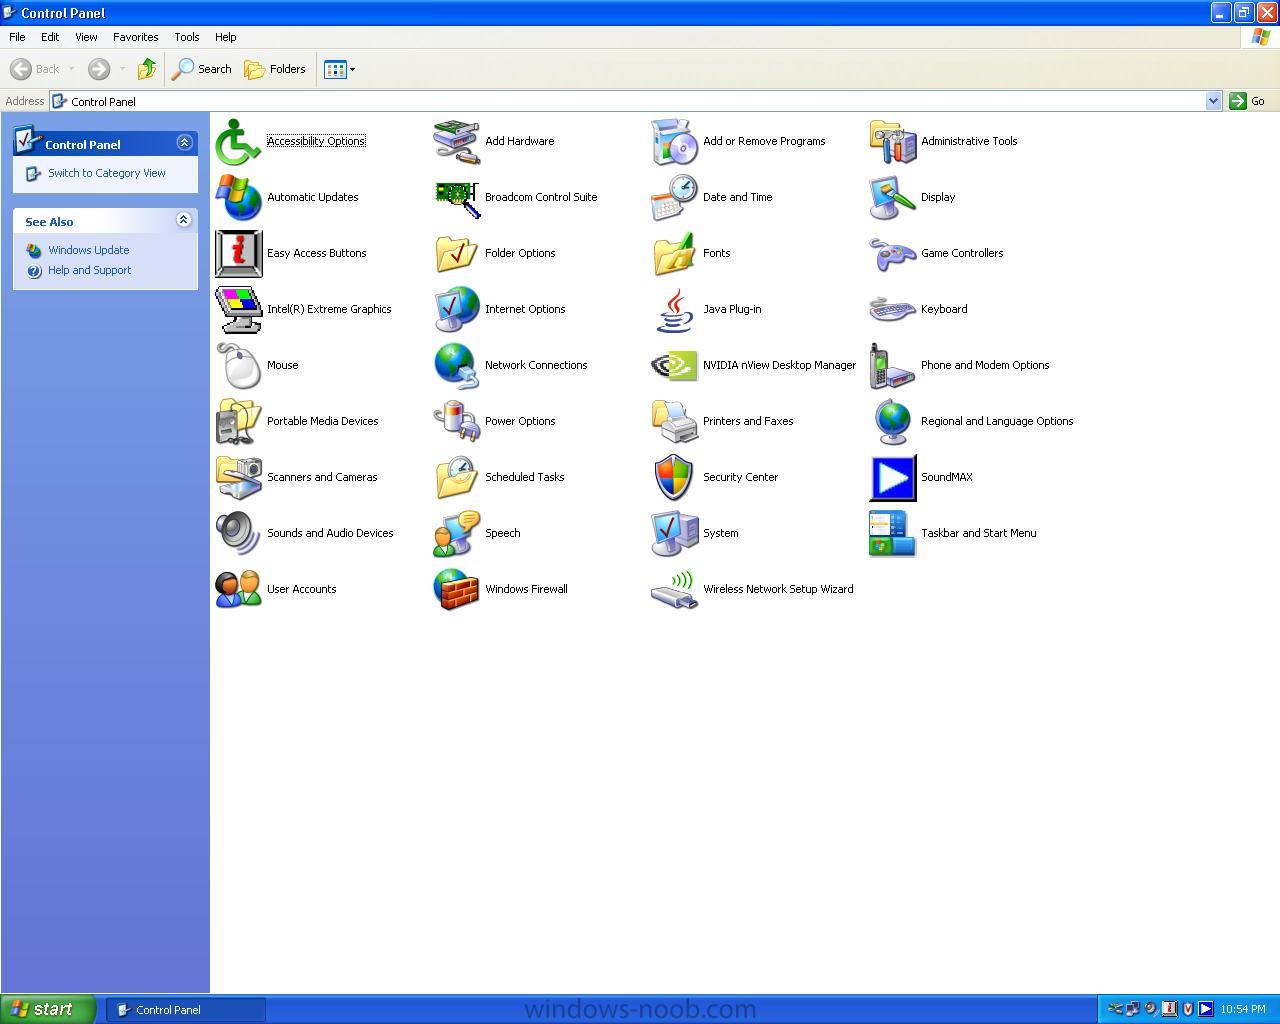
Task: Click the SoundMAX tray icon by the clock
Action: click(1206, 1009)
